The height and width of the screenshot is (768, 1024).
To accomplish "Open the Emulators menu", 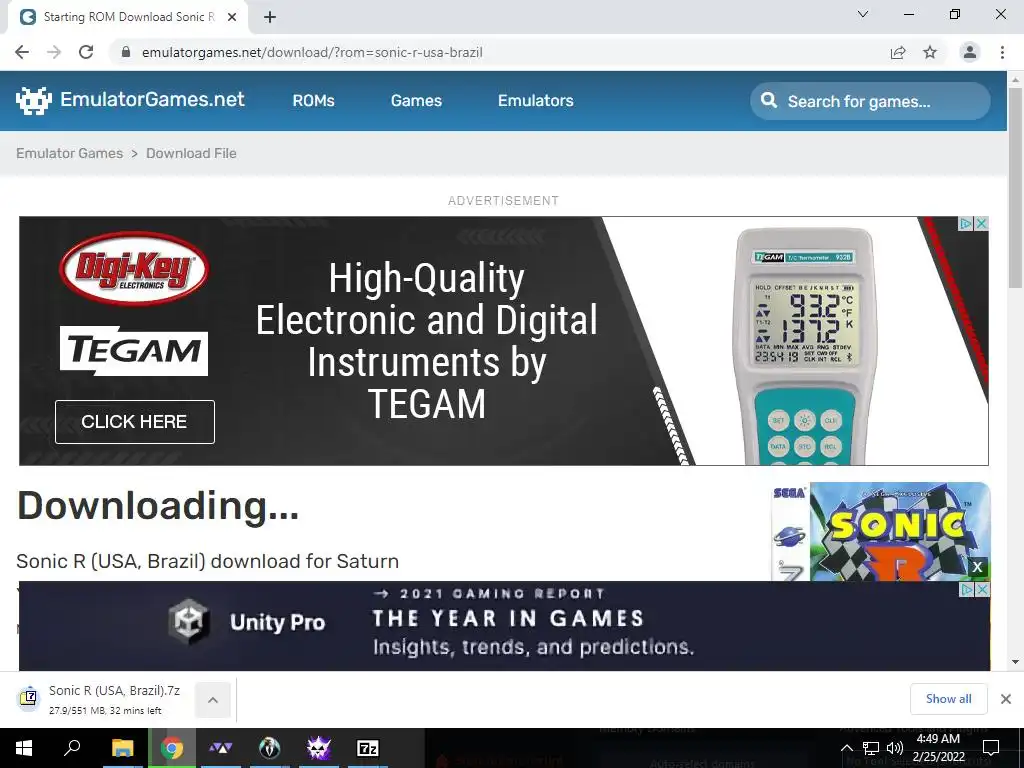I will click(x=536, y=101).
